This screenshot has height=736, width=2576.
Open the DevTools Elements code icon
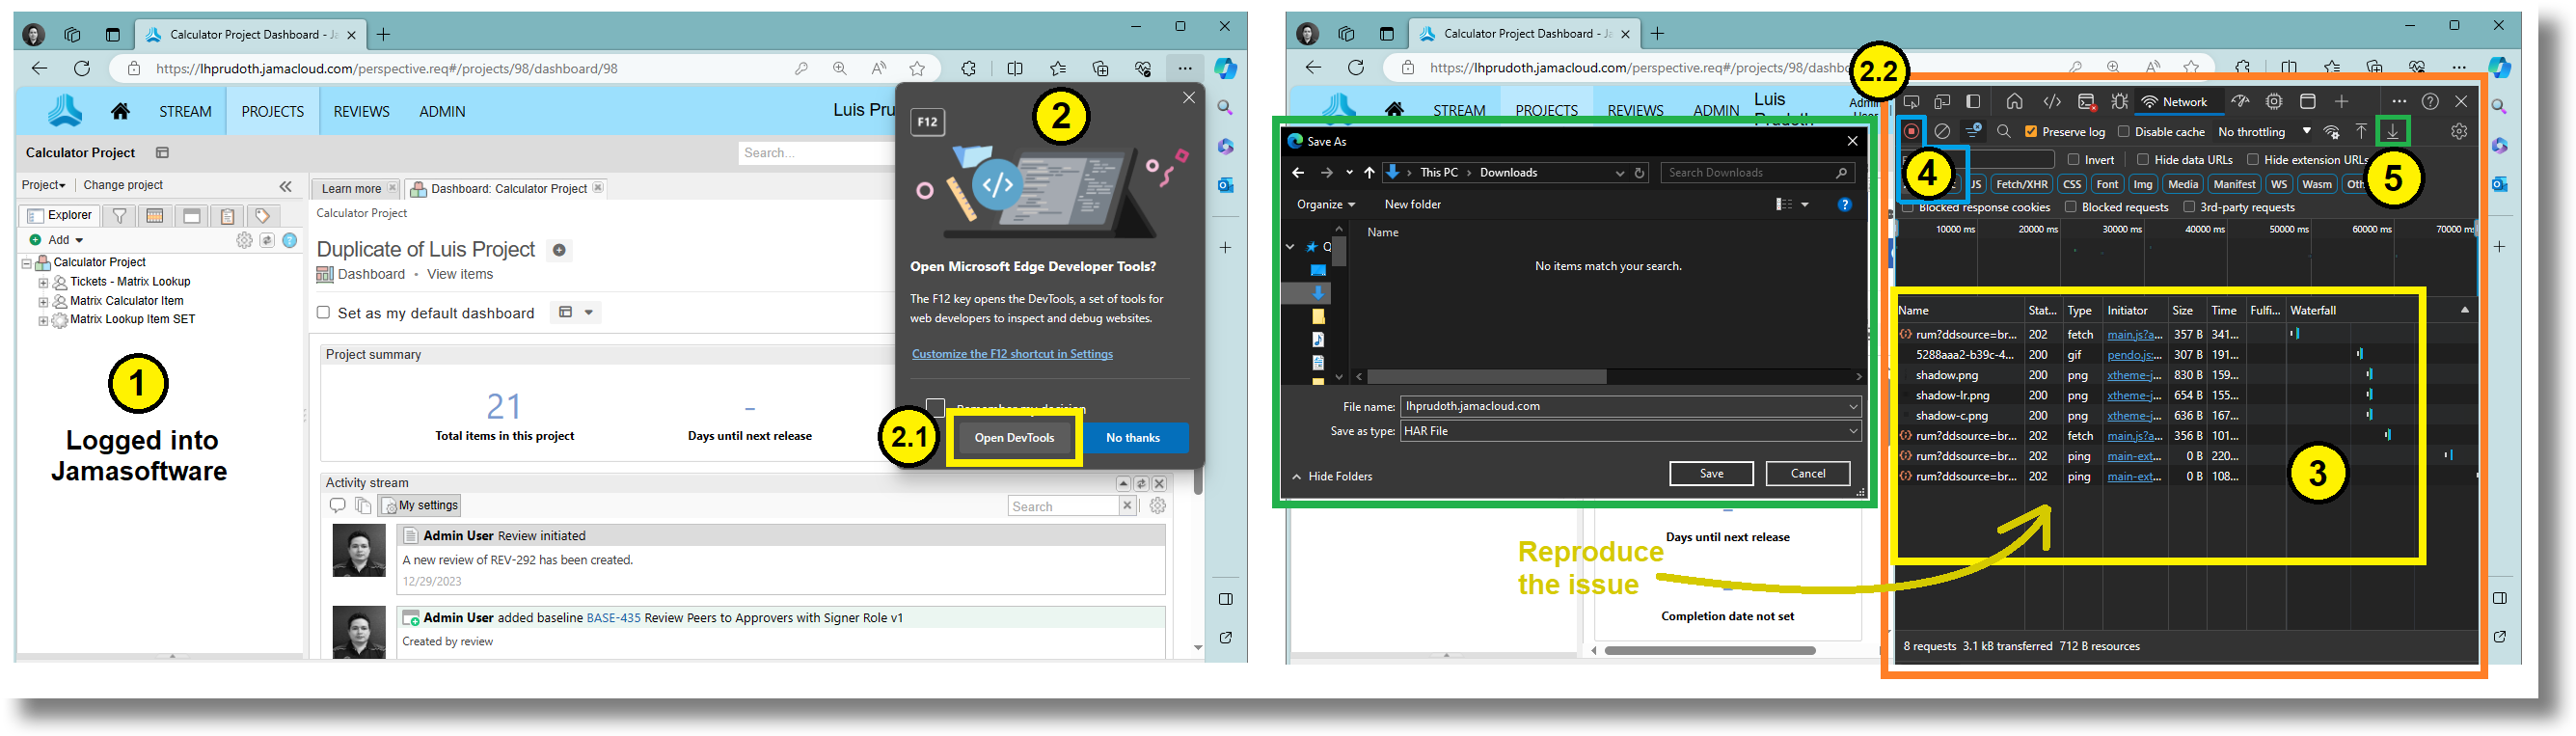point(2052,101)
